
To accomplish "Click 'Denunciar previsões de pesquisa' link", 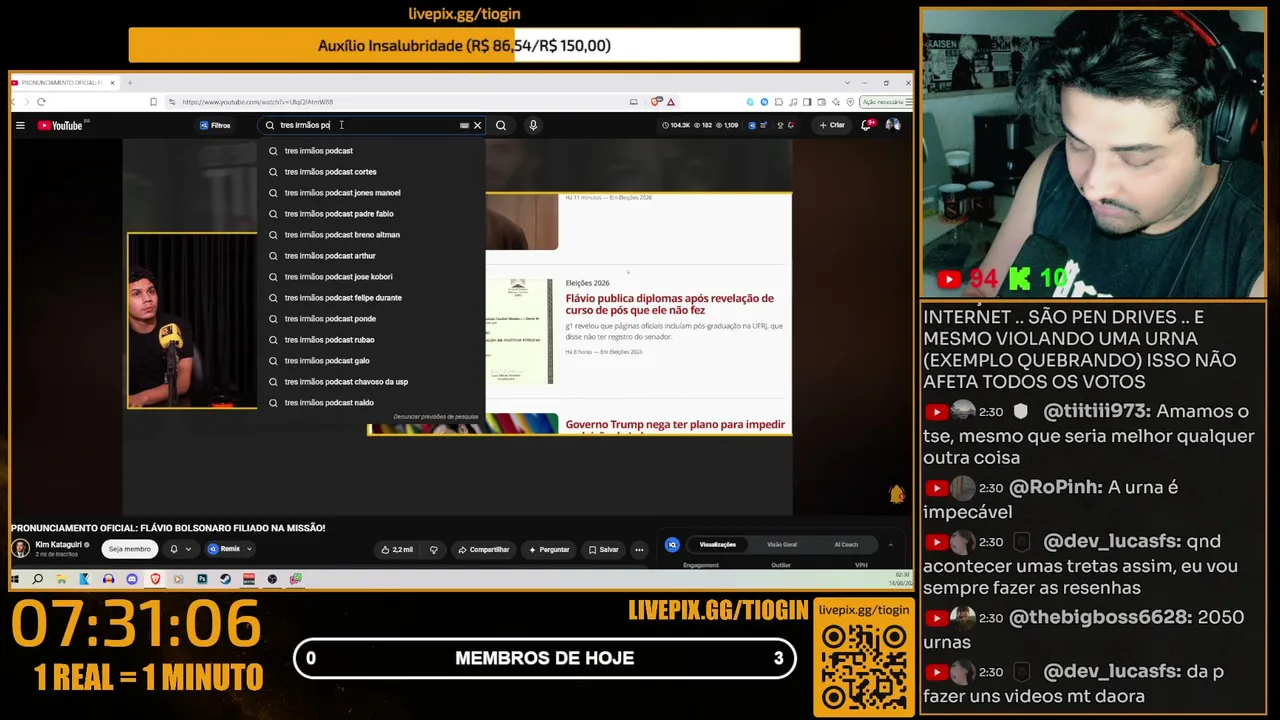I will 436,417.
